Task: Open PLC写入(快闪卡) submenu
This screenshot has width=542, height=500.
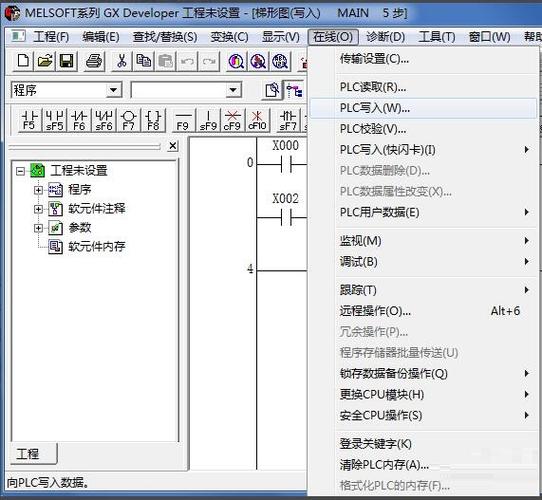Action: click(422, 150)
